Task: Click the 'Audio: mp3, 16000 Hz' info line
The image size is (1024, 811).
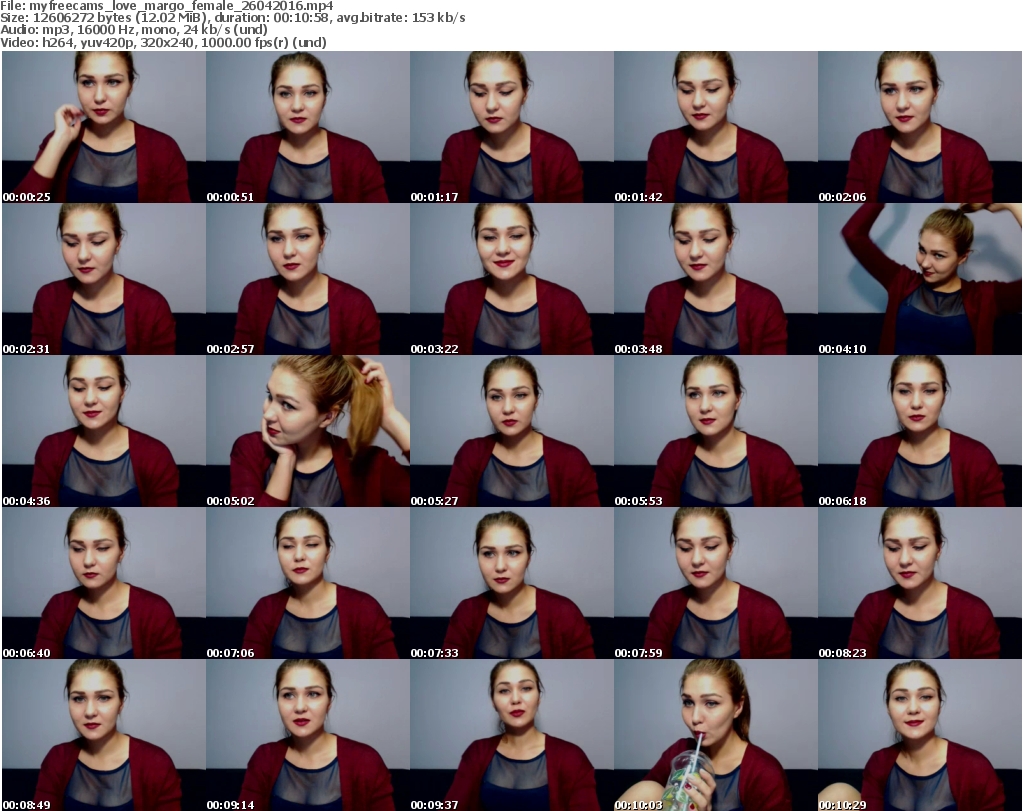Action: pos(134,30)
